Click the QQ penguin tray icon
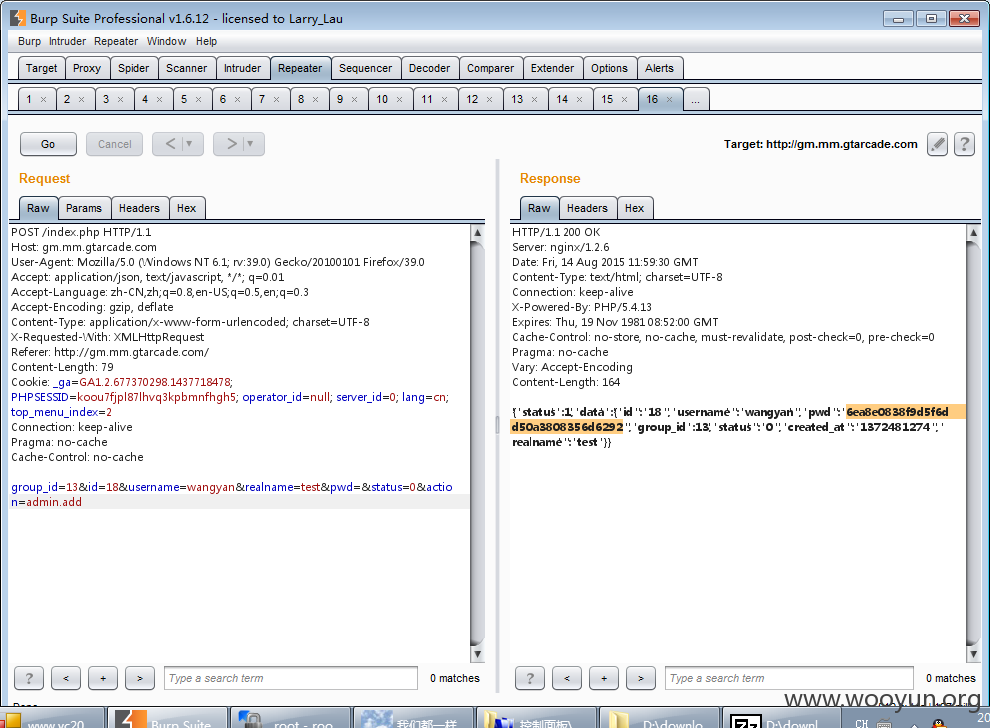Screen dimensions: 990x728 pyautogui.click(x=939, y=723)
